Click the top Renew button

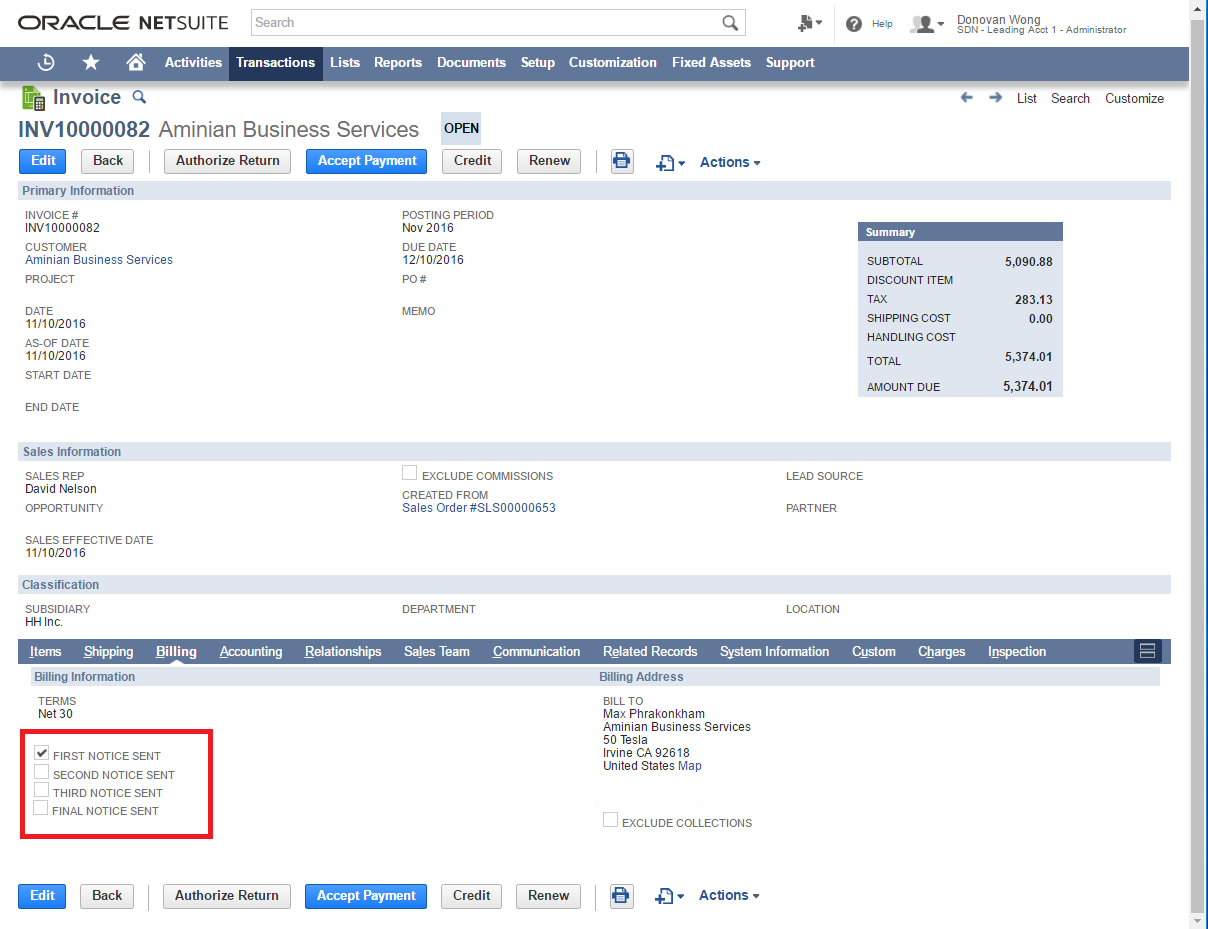click(549, 161)
